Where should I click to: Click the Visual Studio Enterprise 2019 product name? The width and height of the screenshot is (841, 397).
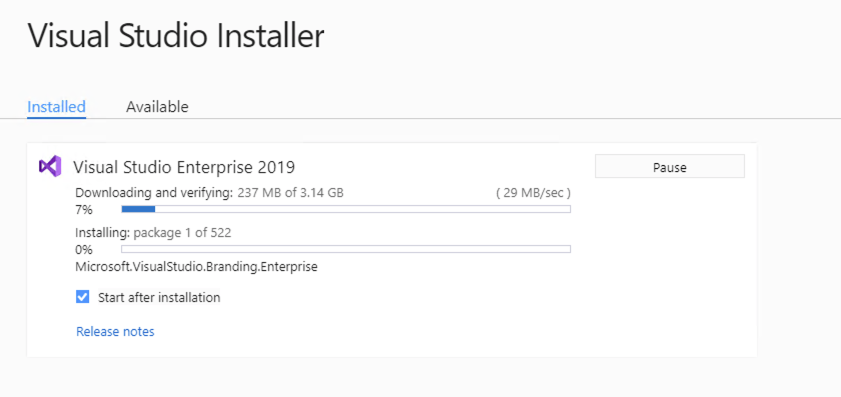tap(184, 167)
